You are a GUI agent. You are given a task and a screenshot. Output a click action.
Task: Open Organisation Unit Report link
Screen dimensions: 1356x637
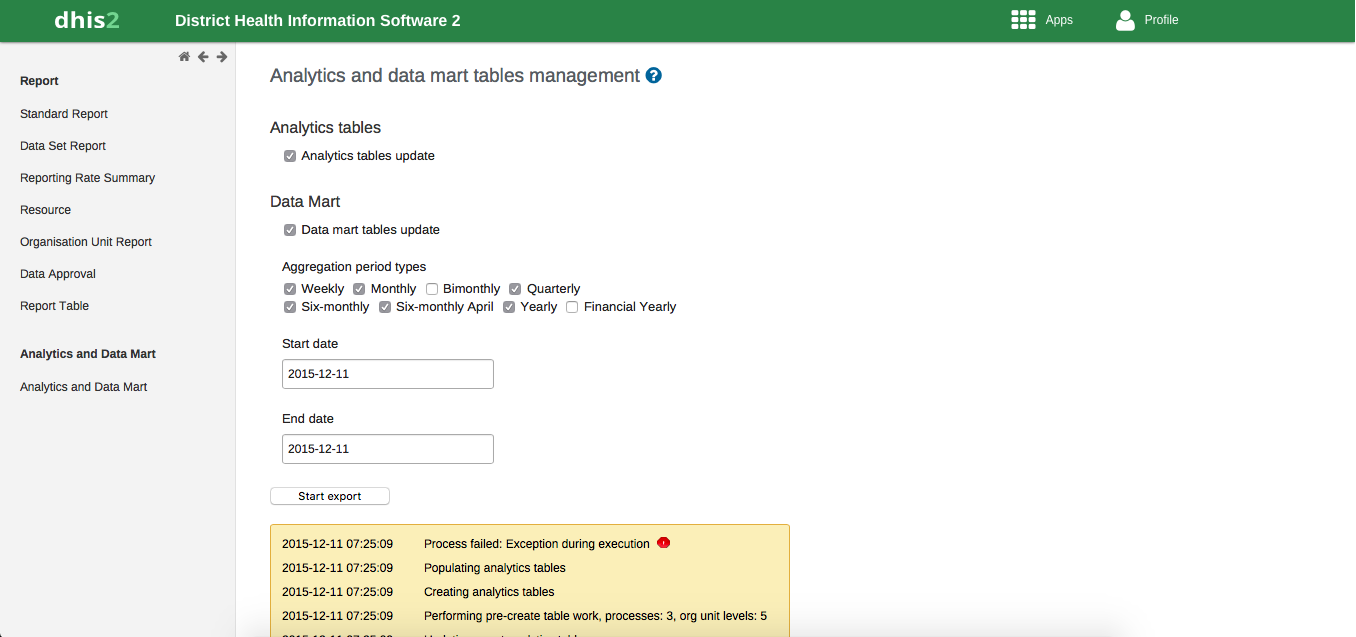[86, 242]
